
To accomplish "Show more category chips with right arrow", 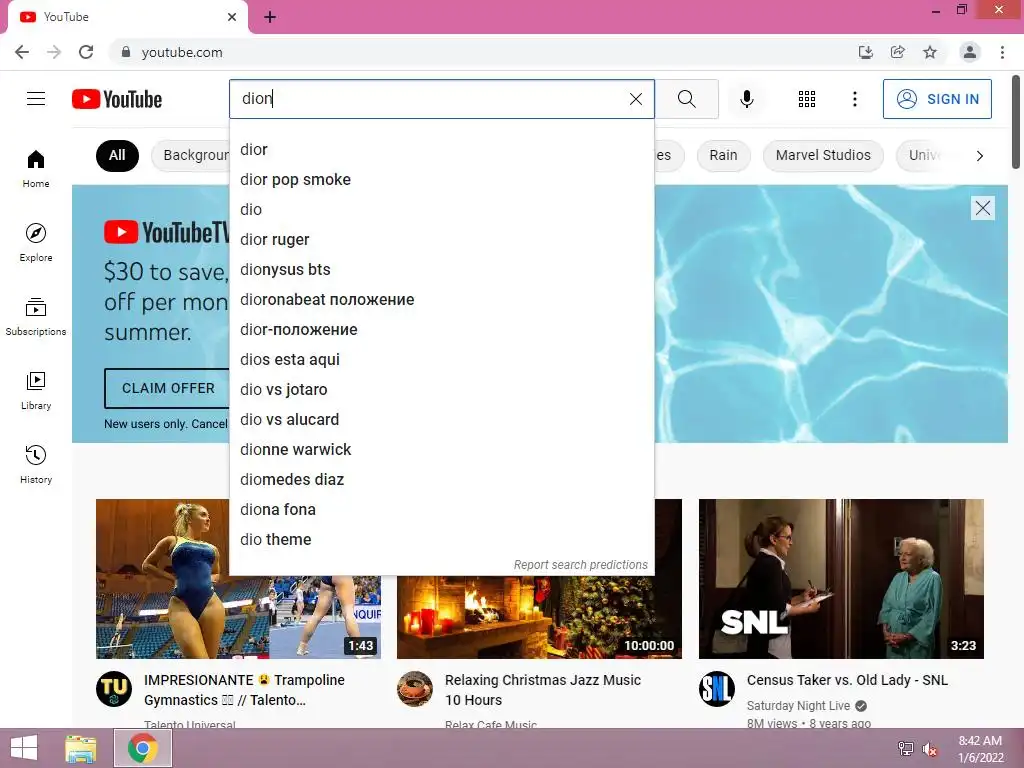I will [x=979, y=155].
